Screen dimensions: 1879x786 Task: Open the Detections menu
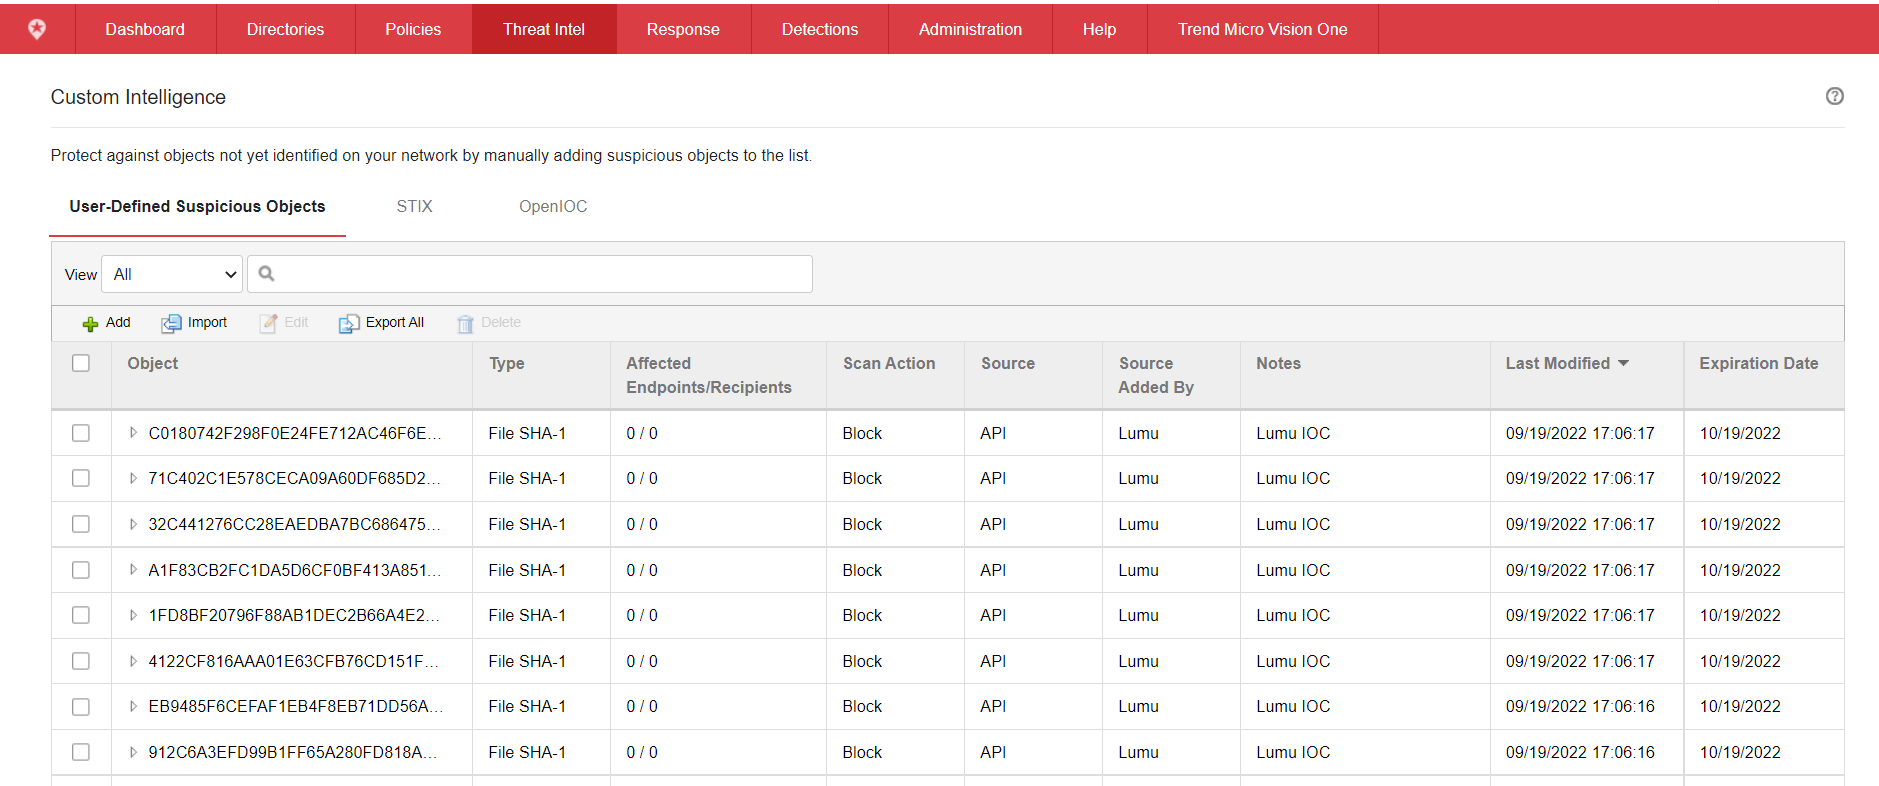pyautogui.click(x=819, y=29)
